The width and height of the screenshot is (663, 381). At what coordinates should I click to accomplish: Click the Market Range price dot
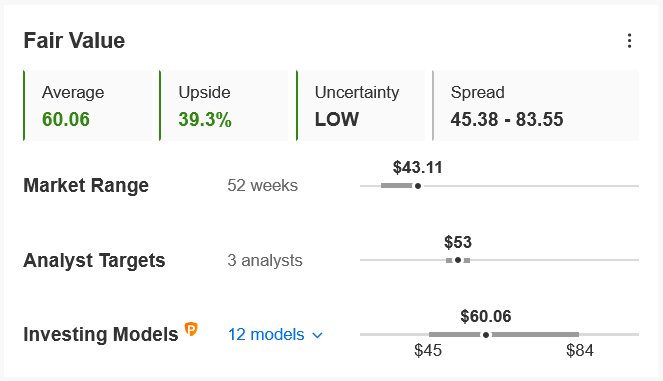pyautogui.click(x=418, y=186)
